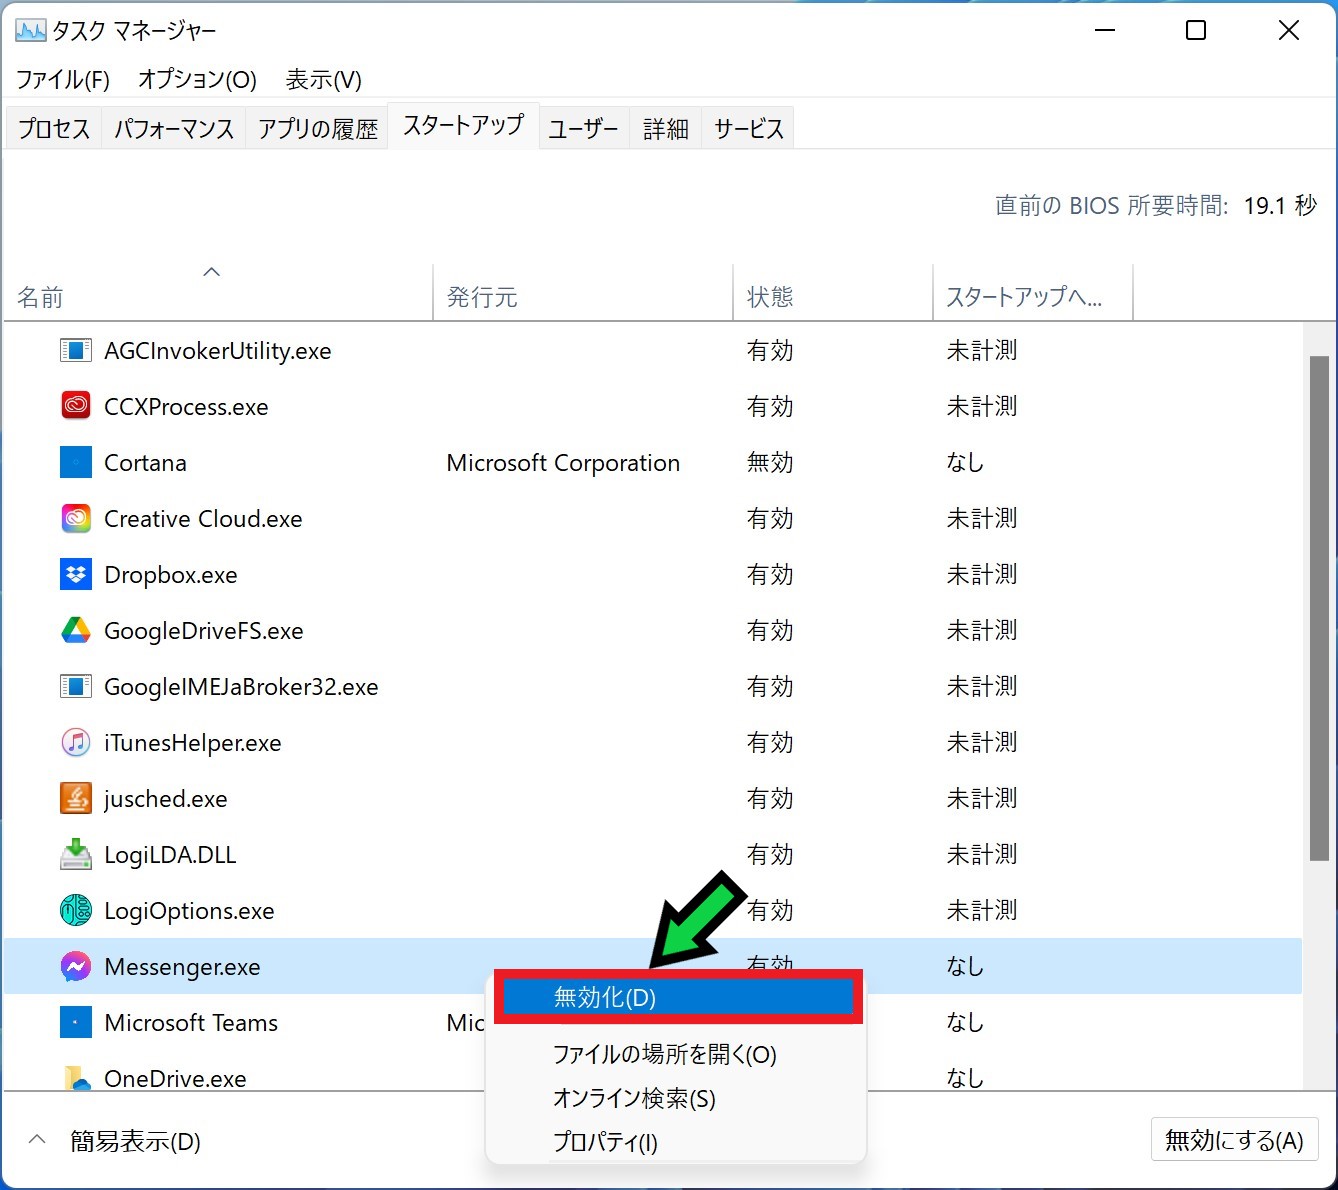This screenshot has width=1338, height=1190.
Task: Click Microsoft Corporation publisher for Cortana
Action: (x=563, y=463)
